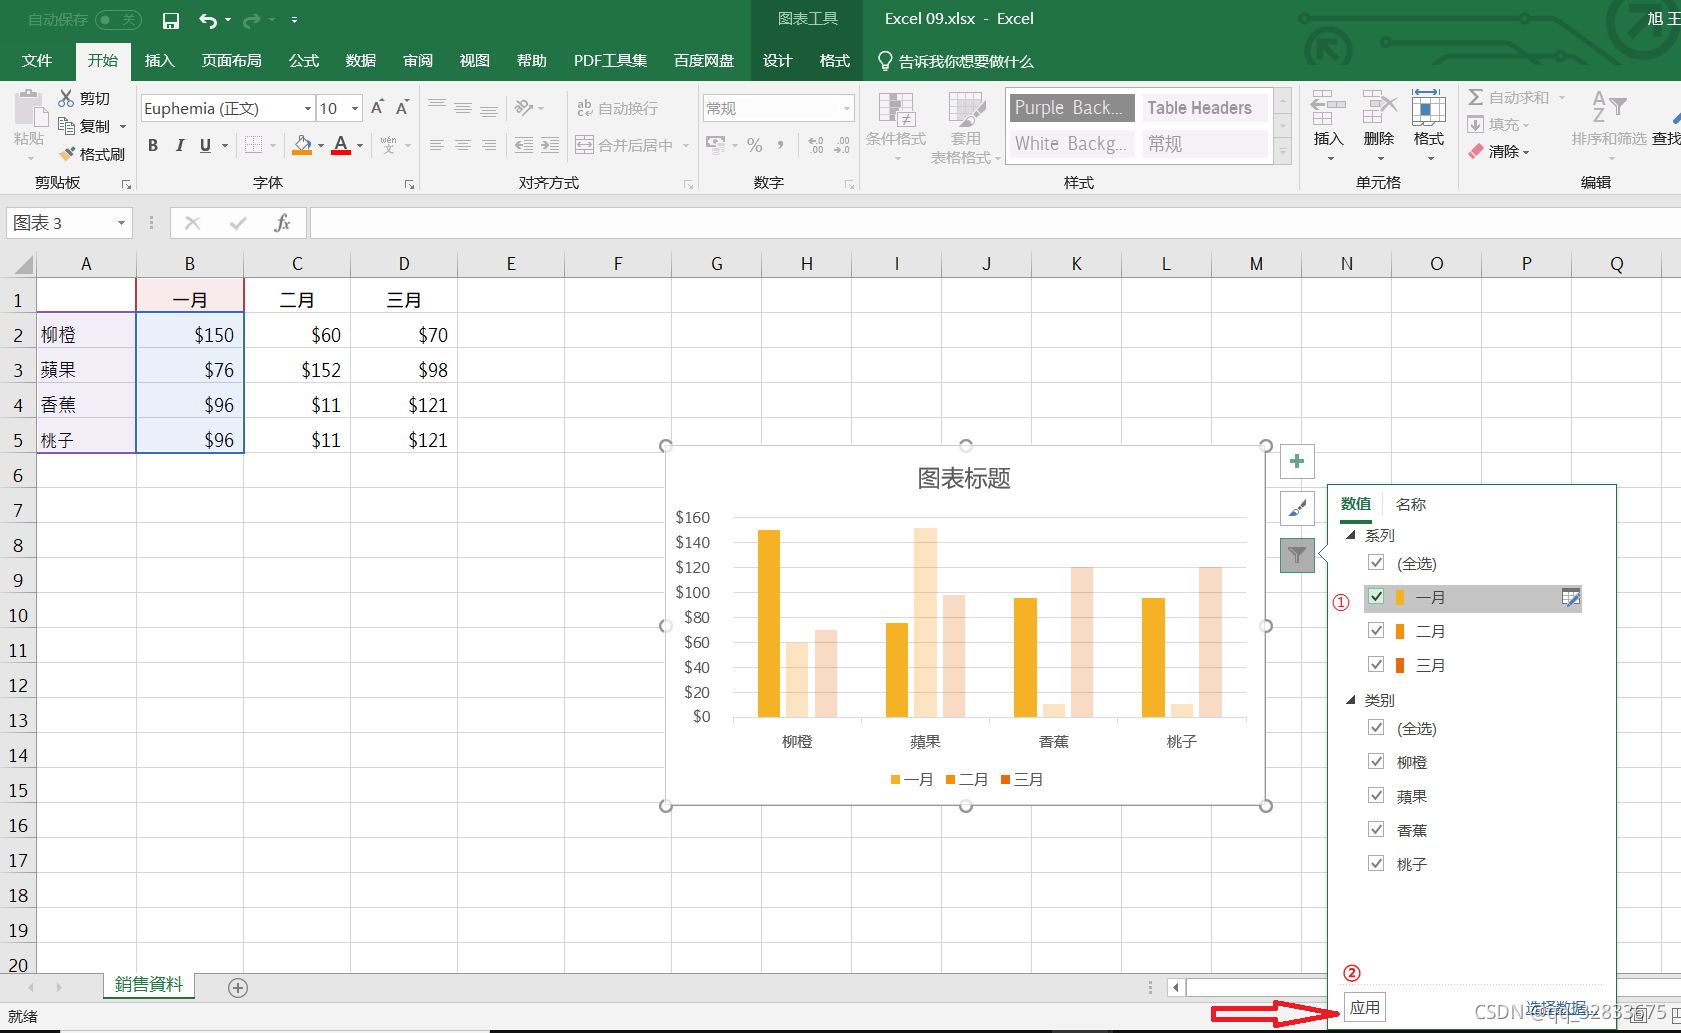The image size is (1681, 1033).
Task: Open the font size dropdown
Action: 355,108
